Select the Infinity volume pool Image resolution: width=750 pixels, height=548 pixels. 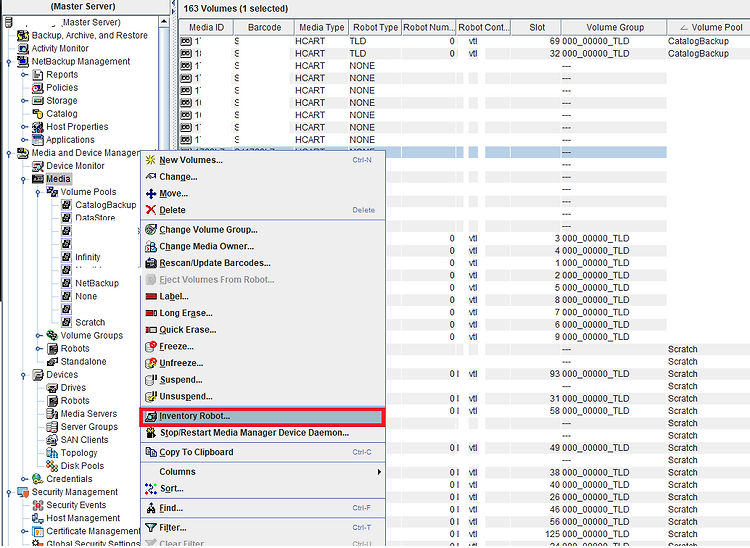pos(88,257)
